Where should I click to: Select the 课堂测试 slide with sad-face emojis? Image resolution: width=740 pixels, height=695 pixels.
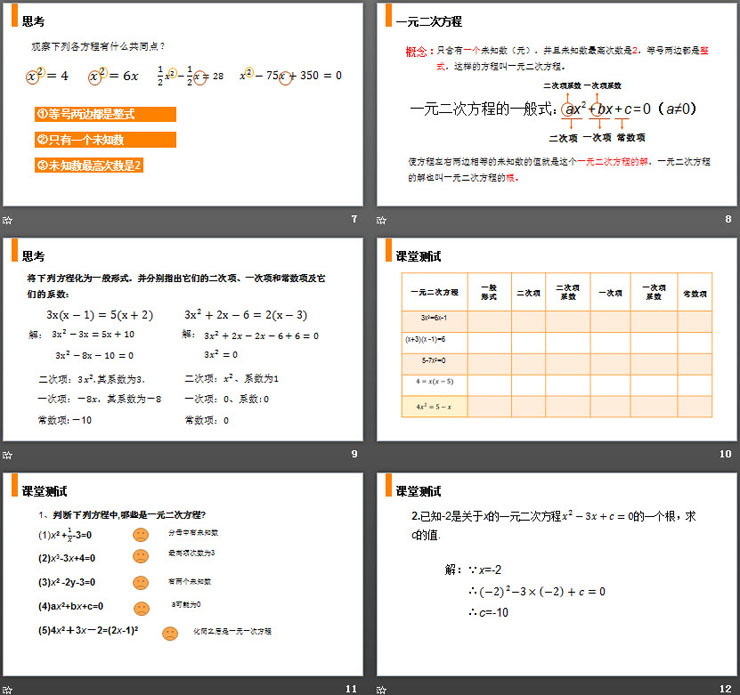(x=183, y=574)
